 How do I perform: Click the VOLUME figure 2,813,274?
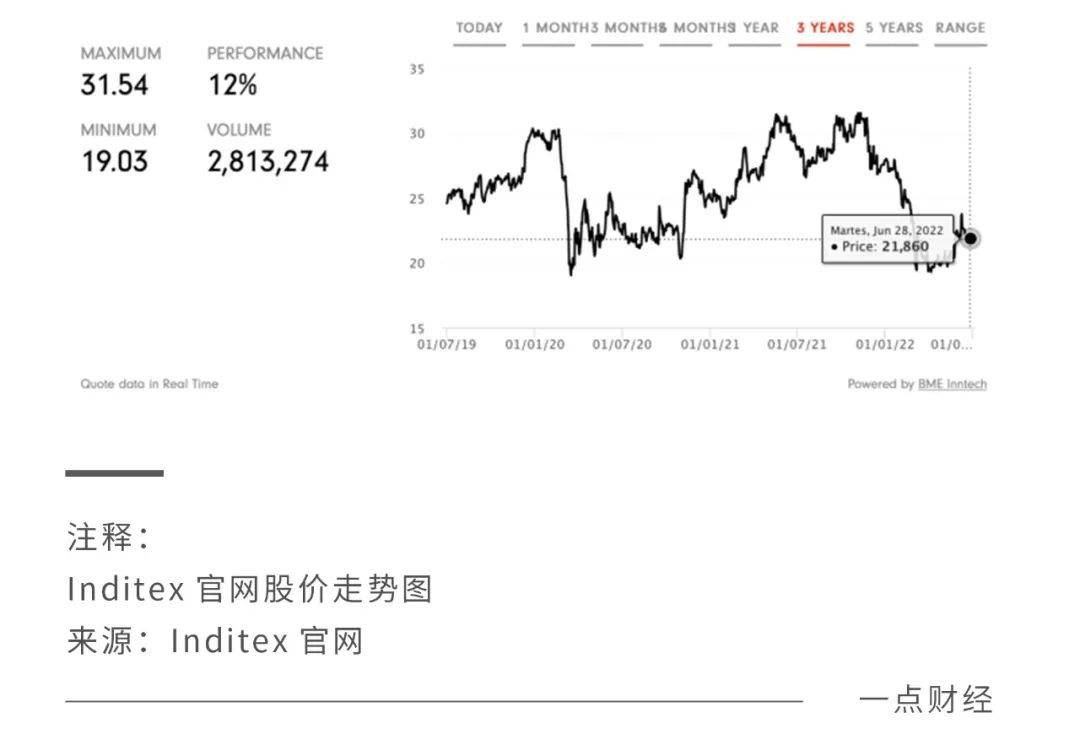(x=268, y=160)
